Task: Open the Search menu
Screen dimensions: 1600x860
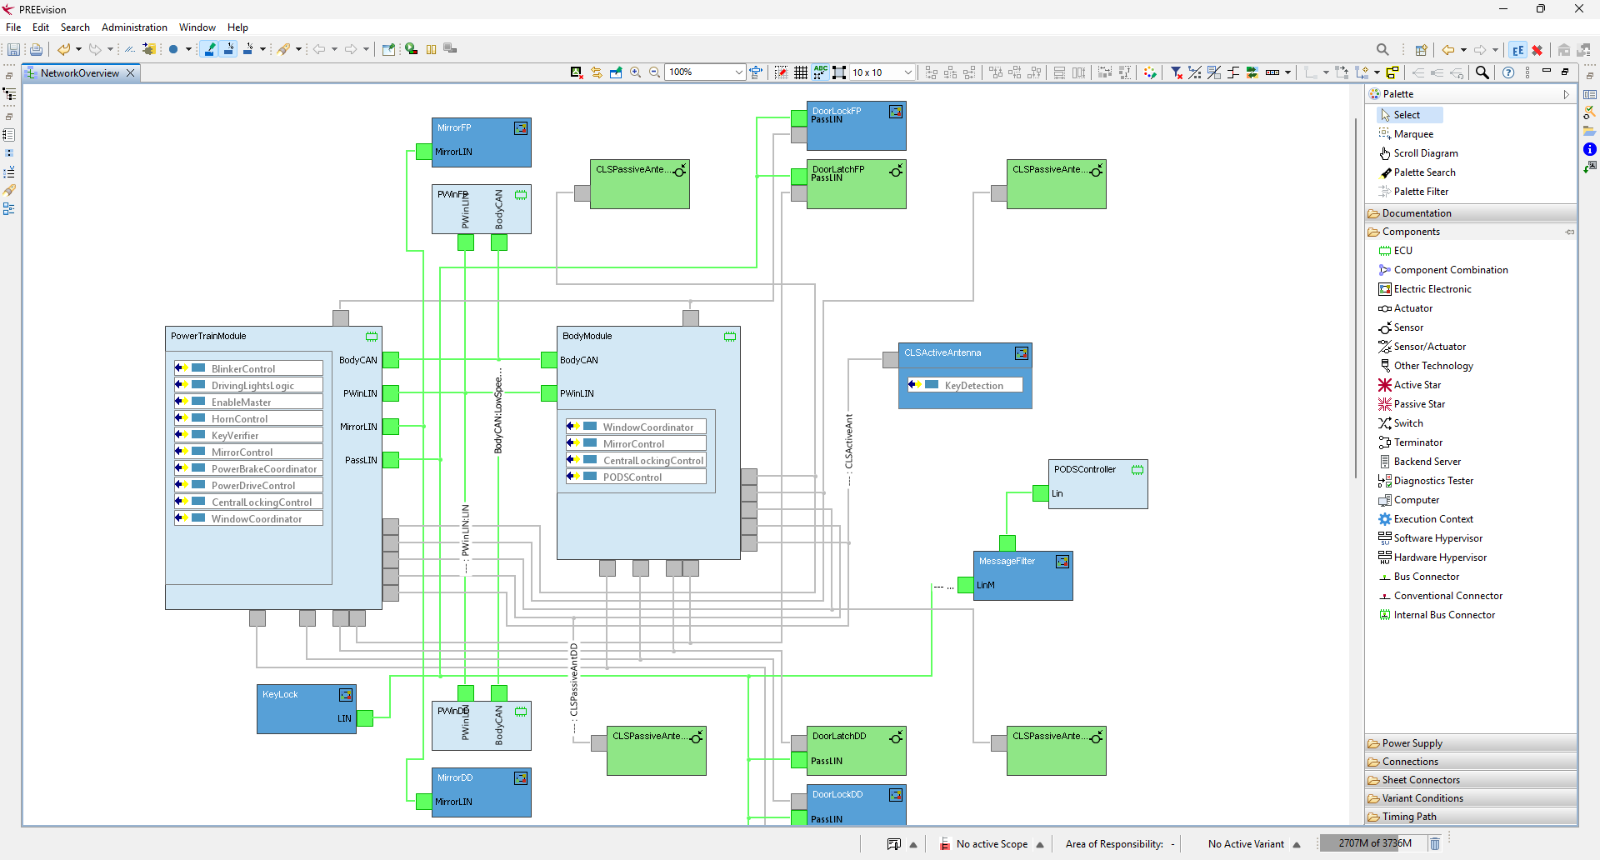Action: click(75, 27)
